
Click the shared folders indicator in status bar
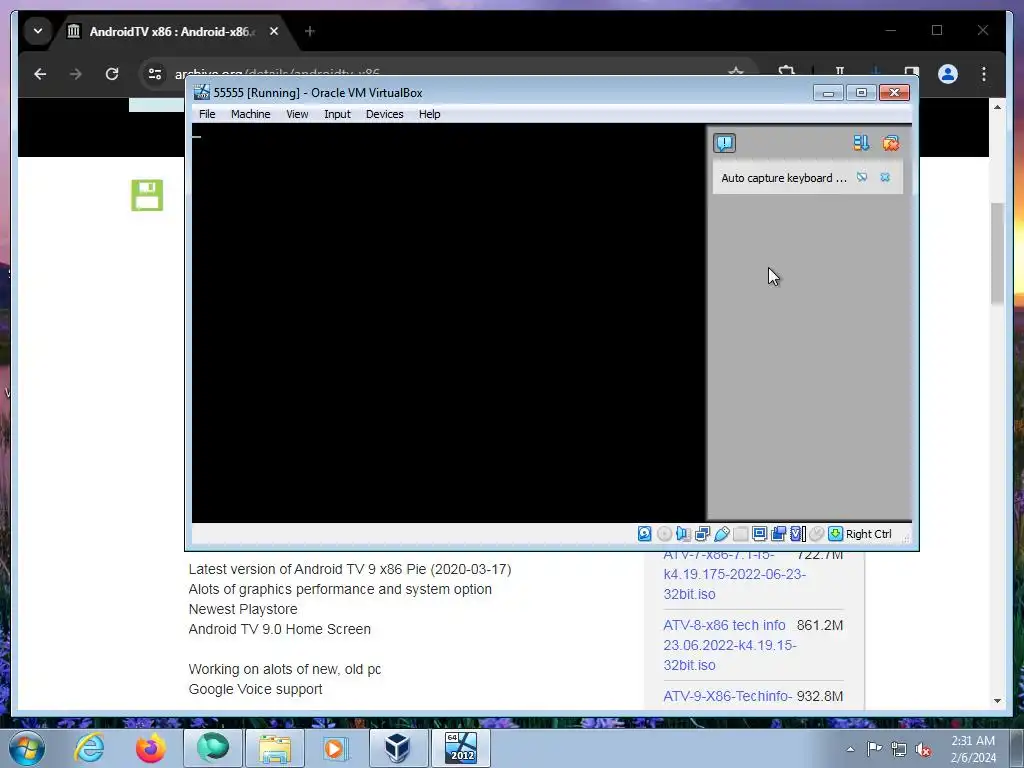coord(741,534)
